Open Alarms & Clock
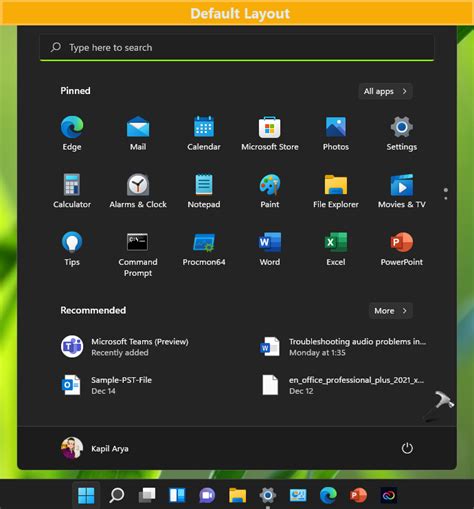 [138, 191]
